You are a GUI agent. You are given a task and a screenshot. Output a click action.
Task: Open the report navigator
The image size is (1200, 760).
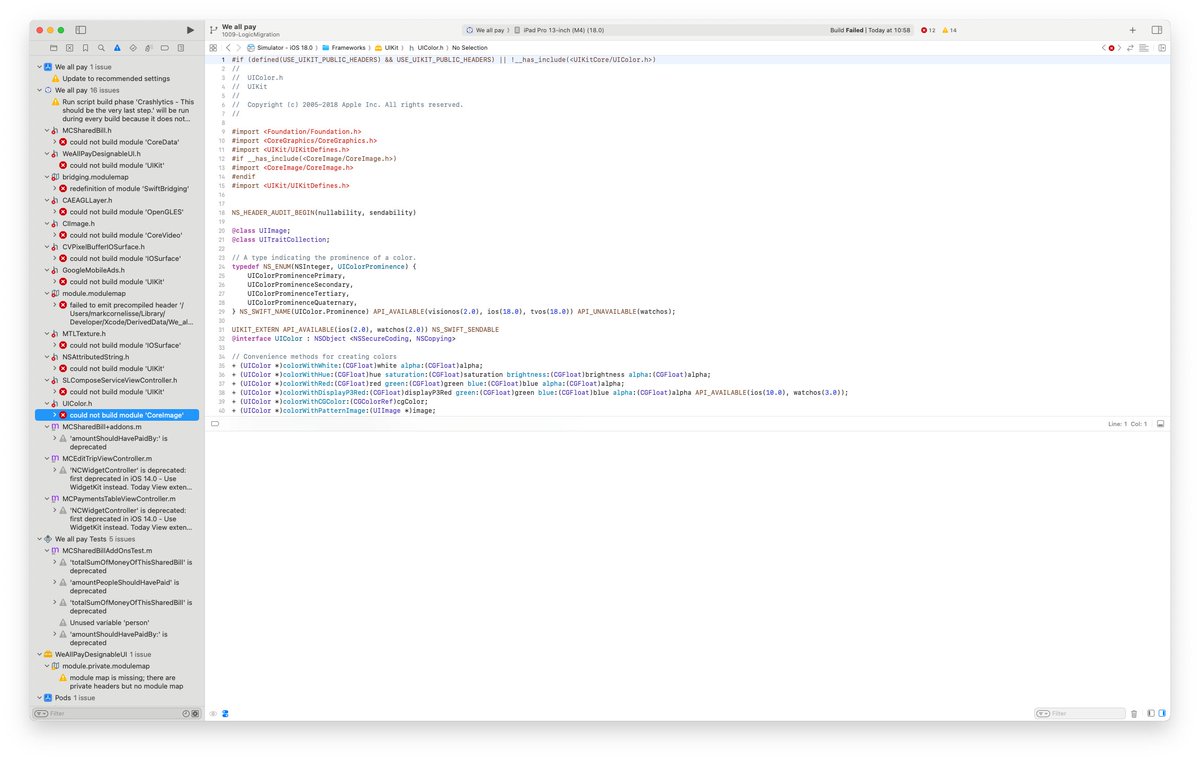[x=181, y=47]
